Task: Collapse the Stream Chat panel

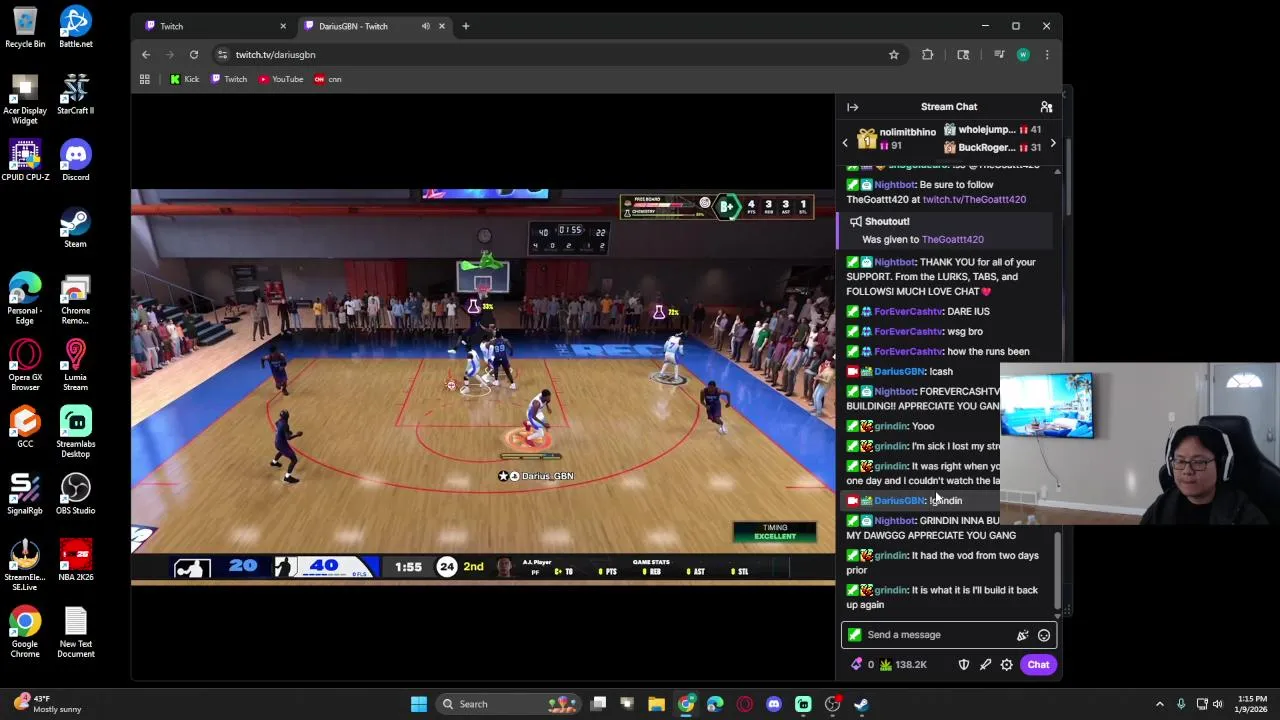Action: pos(852,107)
